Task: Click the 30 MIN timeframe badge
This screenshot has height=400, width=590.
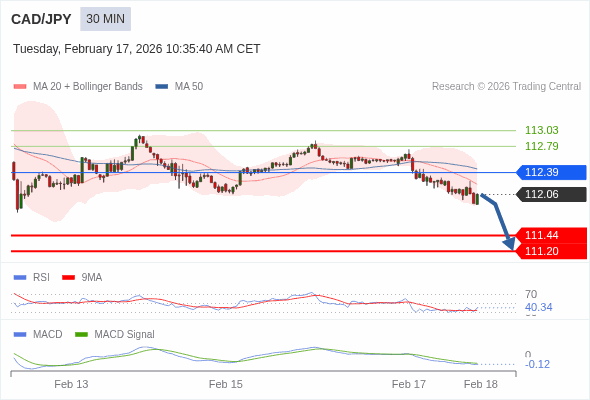Action: 105,19
